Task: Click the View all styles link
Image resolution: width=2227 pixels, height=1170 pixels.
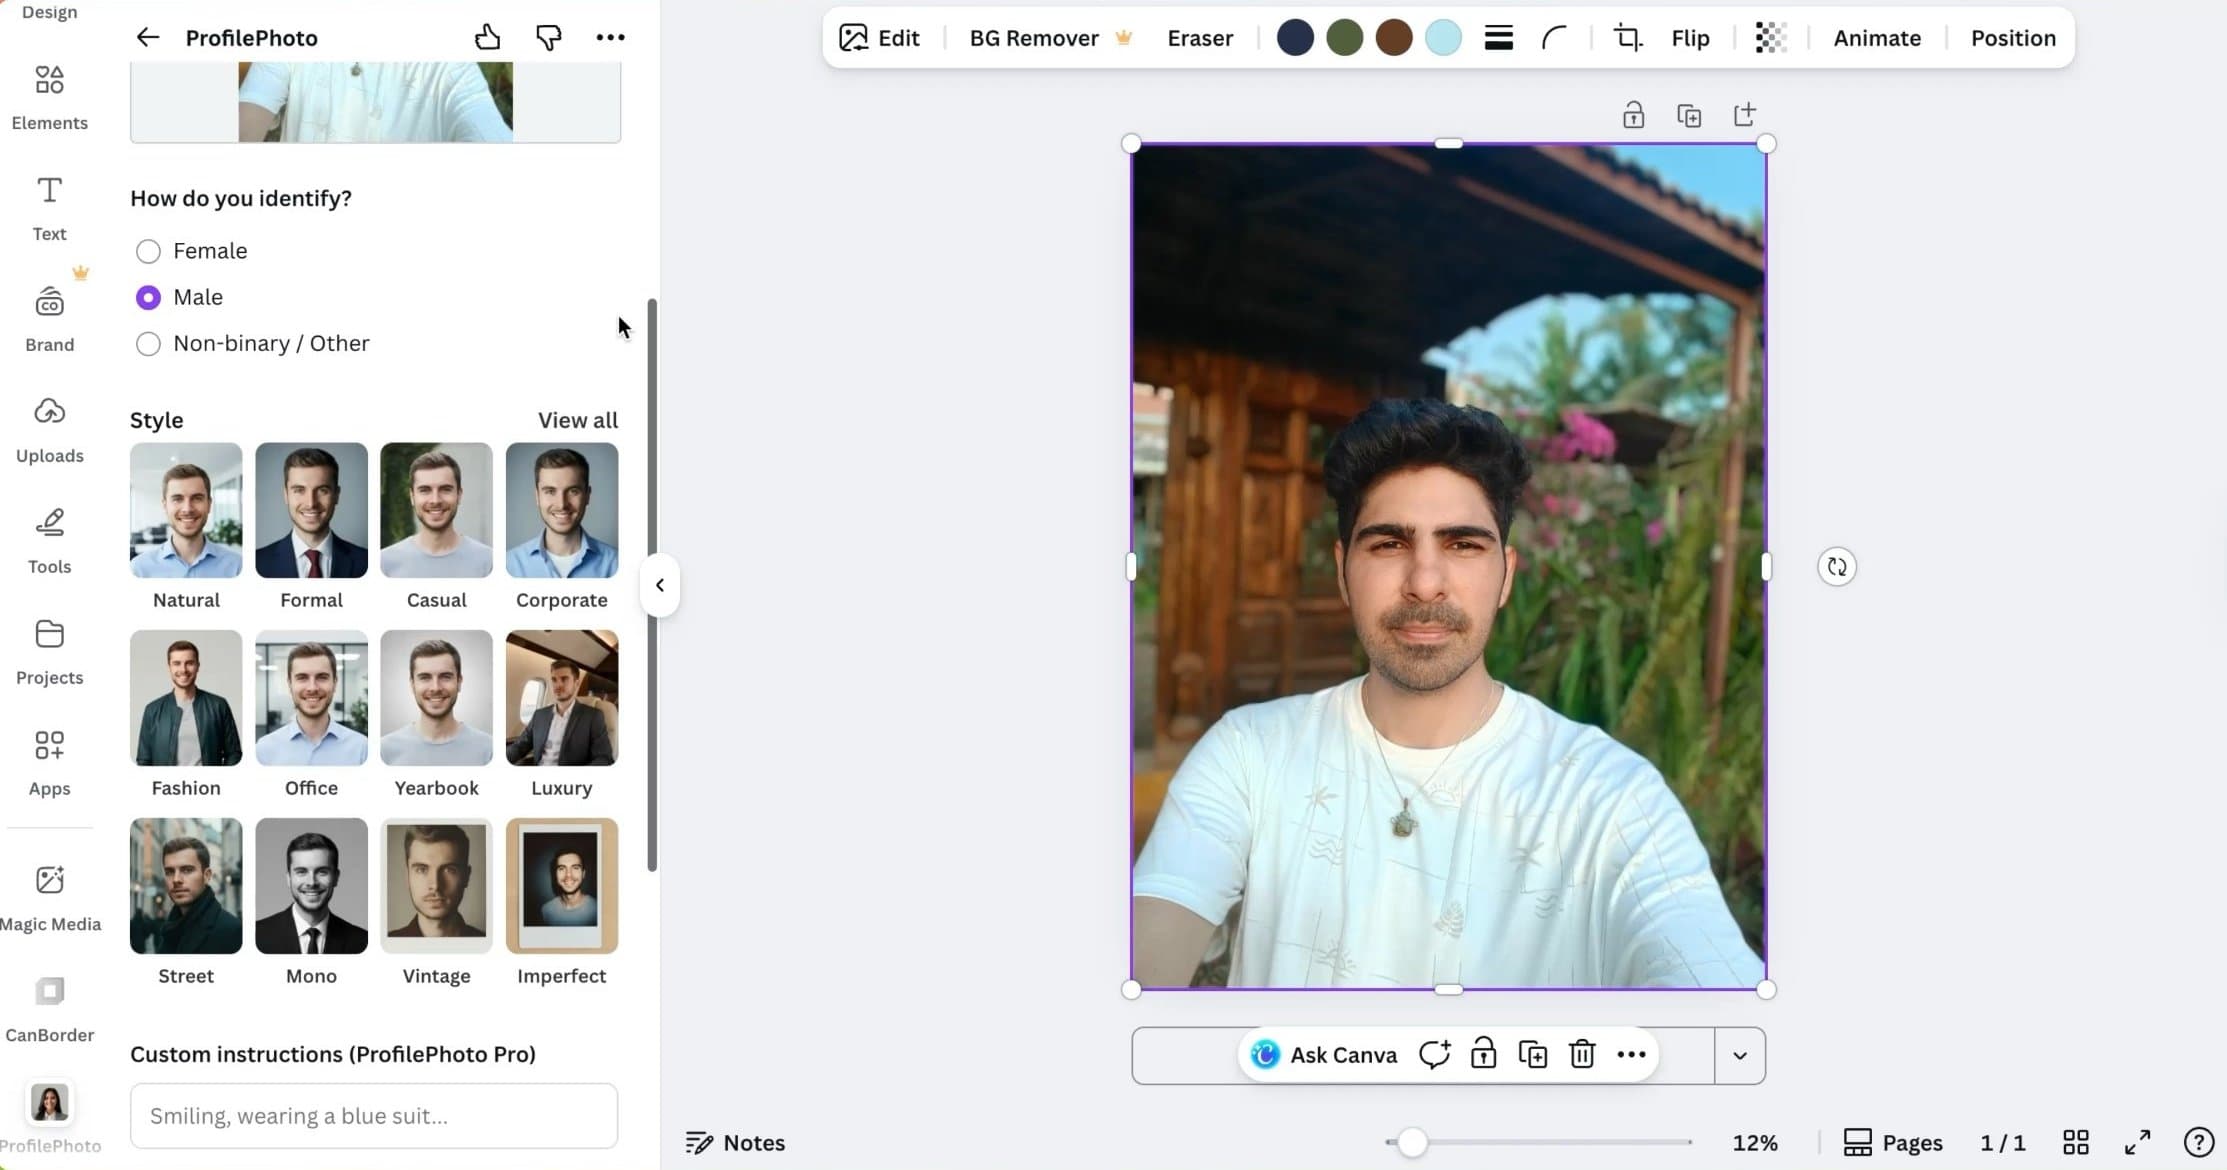Action: point(577,420)
